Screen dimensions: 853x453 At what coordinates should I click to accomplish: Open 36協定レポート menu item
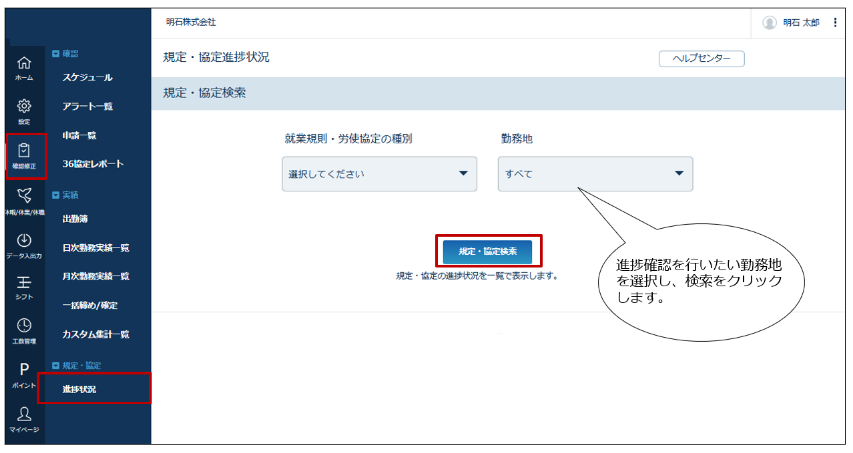[x=93, y=164]
